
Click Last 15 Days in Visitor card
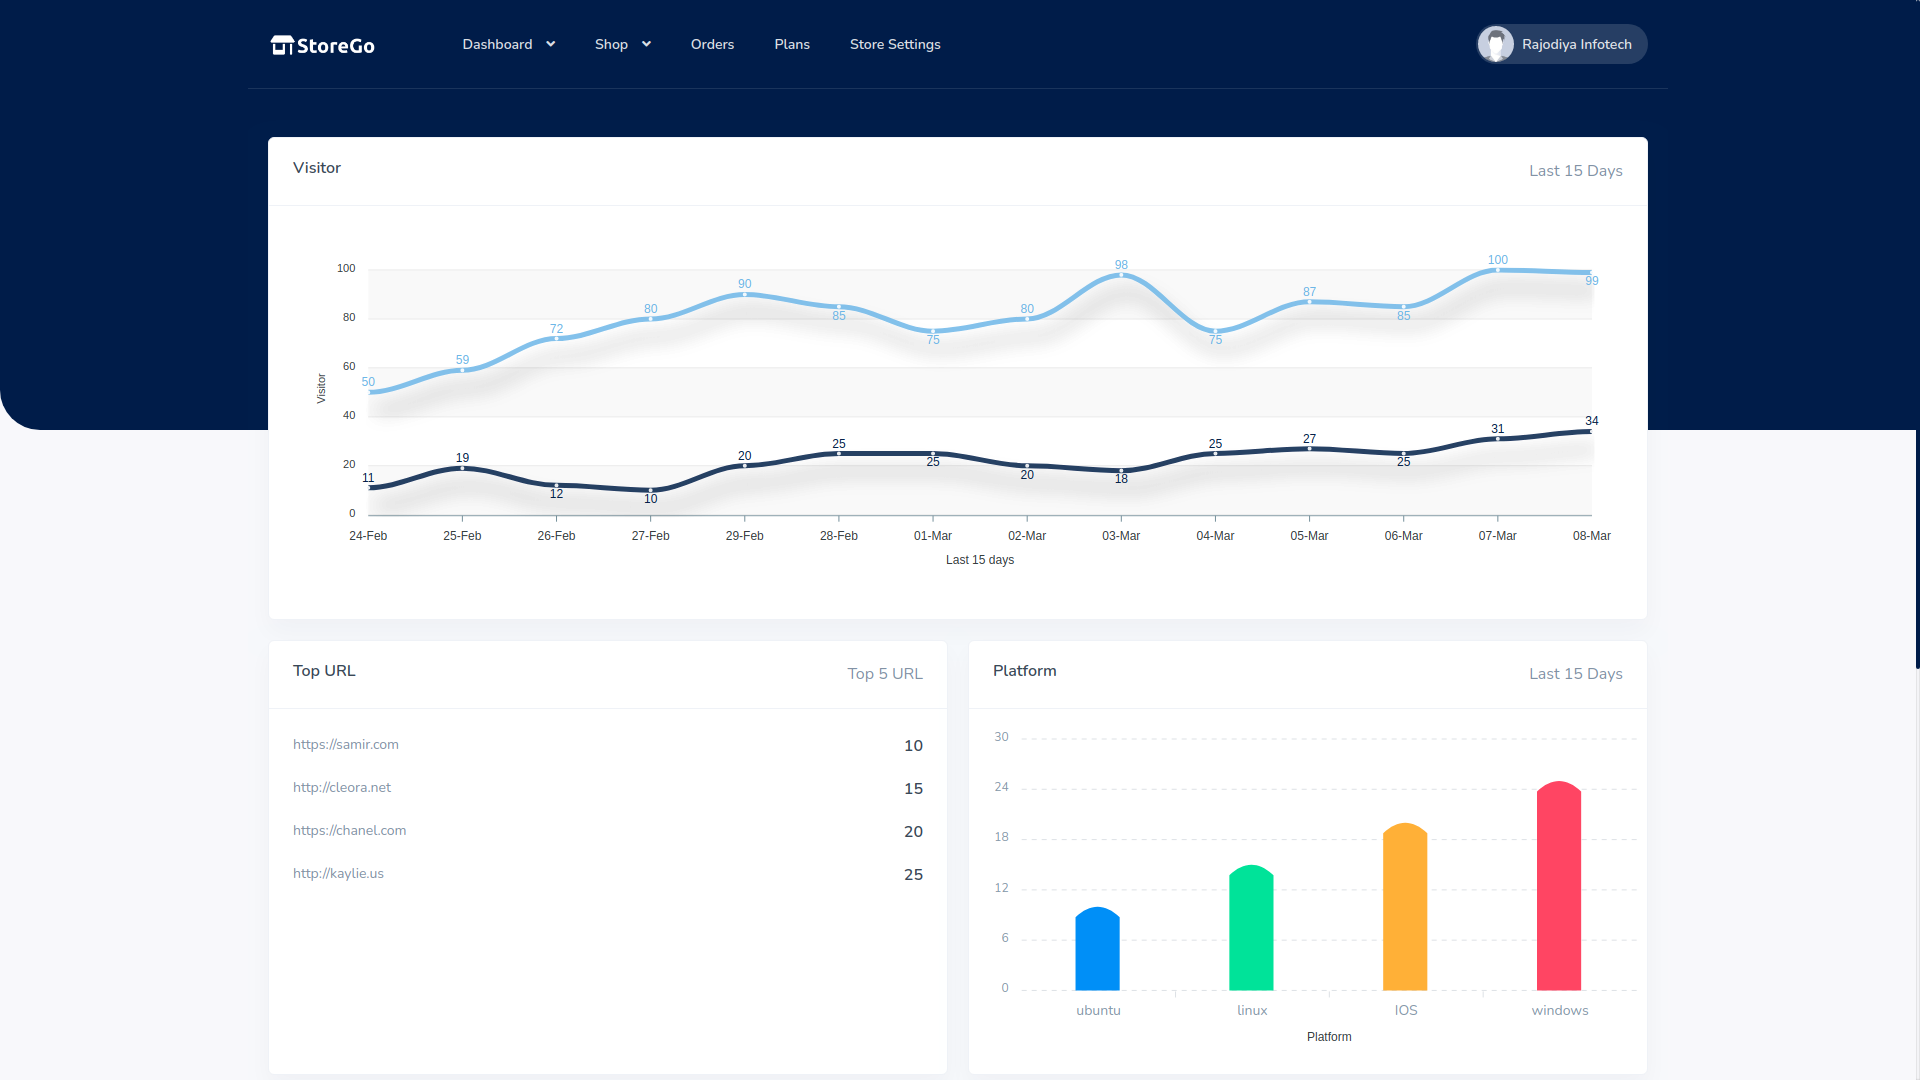point(1576,171)
